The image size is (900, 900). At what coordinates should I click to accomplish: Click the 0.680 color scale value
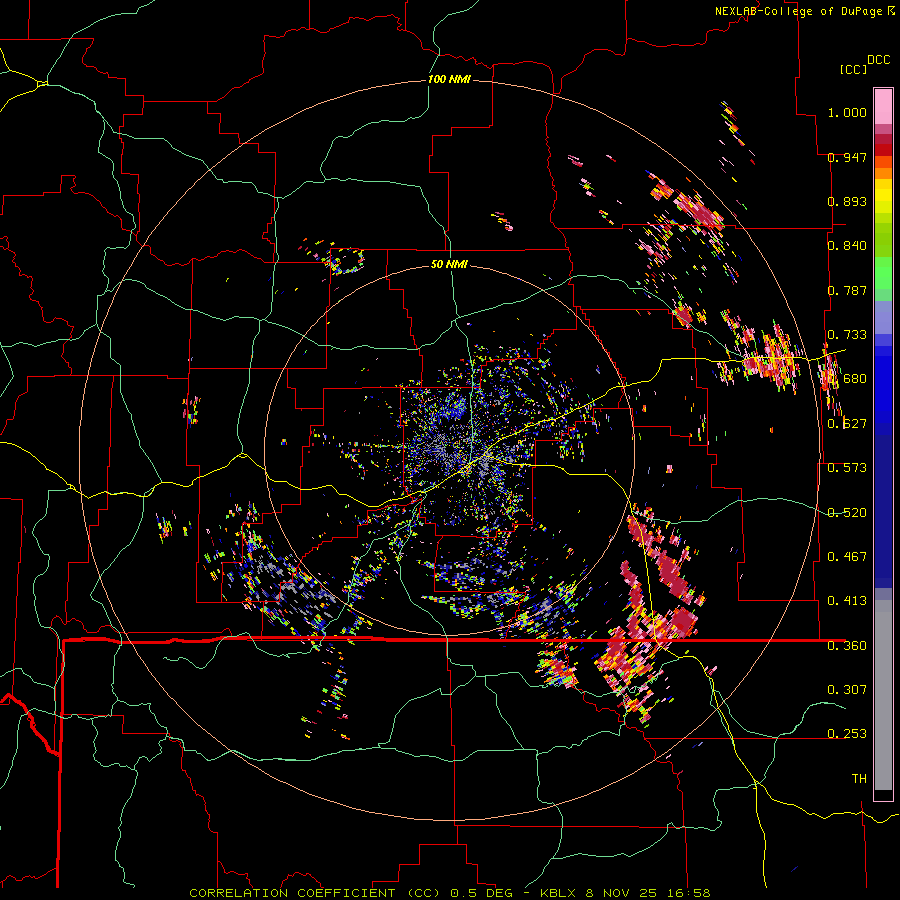pos(847,379)
